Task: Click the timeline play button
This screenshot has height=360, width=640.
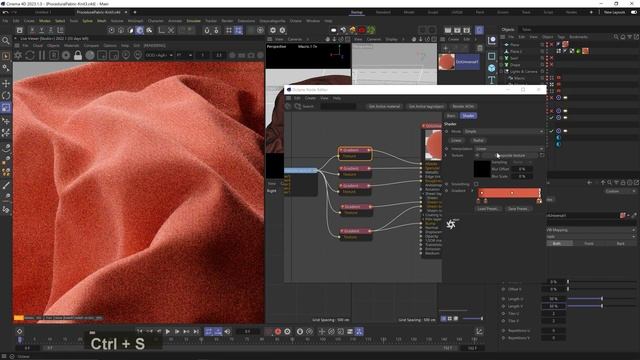Action: 168,331
